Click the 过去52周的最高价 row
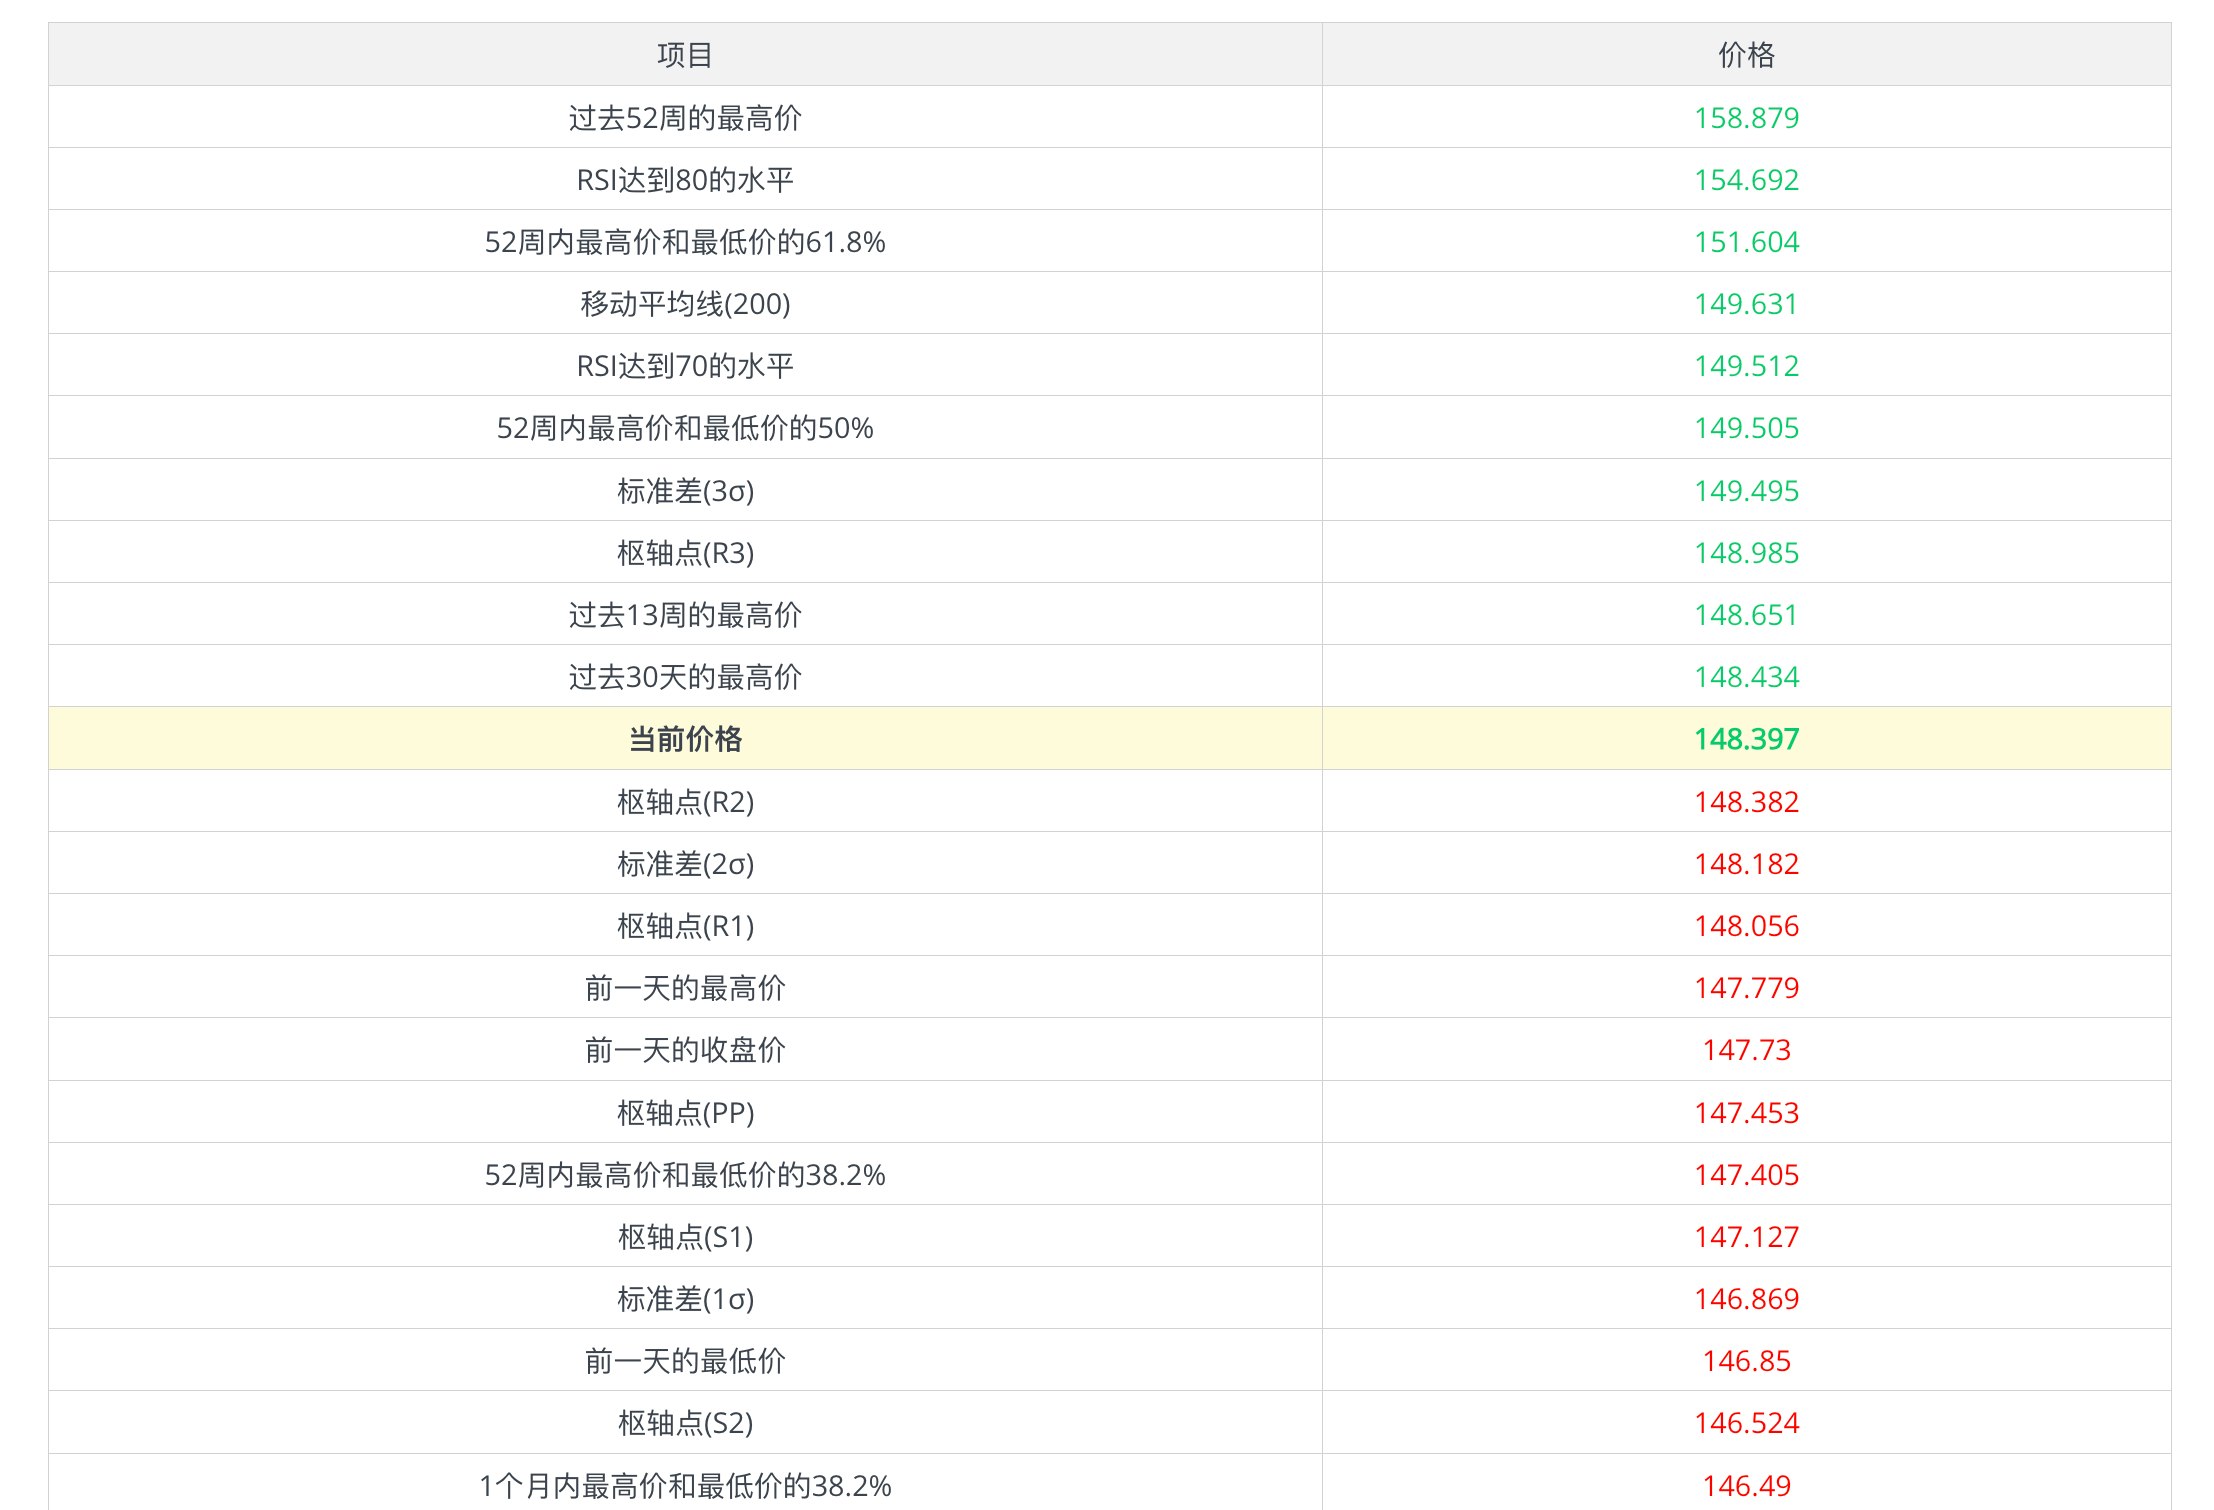Image resolution: width=2214 pixels, height=1510 pixels. 687,117
